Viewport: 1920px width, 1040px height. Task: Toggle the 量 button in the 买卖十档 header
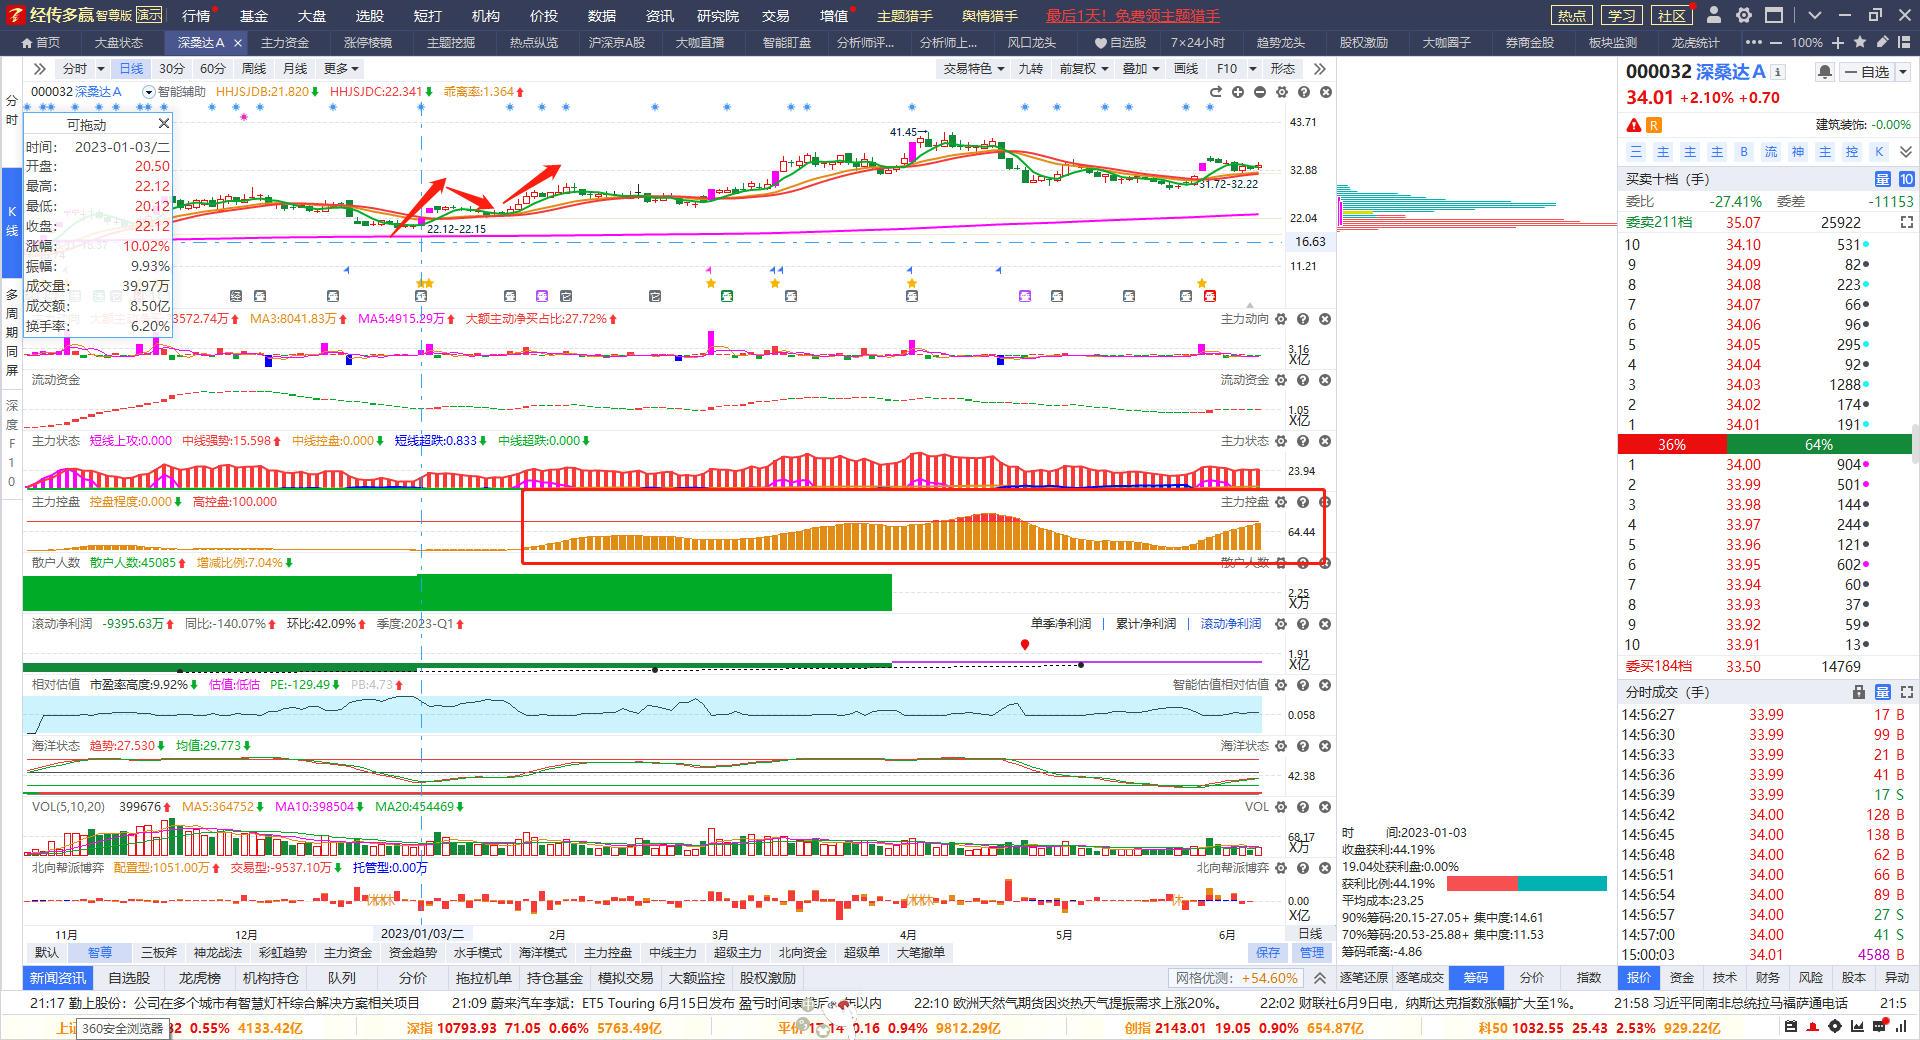[1883, 179]
